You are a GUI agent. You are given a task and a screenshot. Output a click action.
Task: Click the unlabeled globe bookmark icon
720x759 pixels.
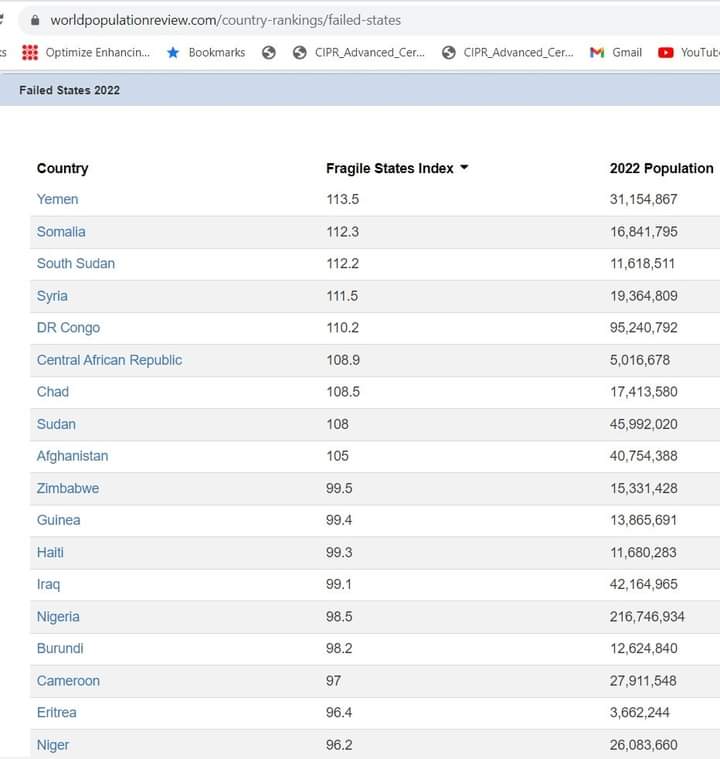[x=269, y=52]
